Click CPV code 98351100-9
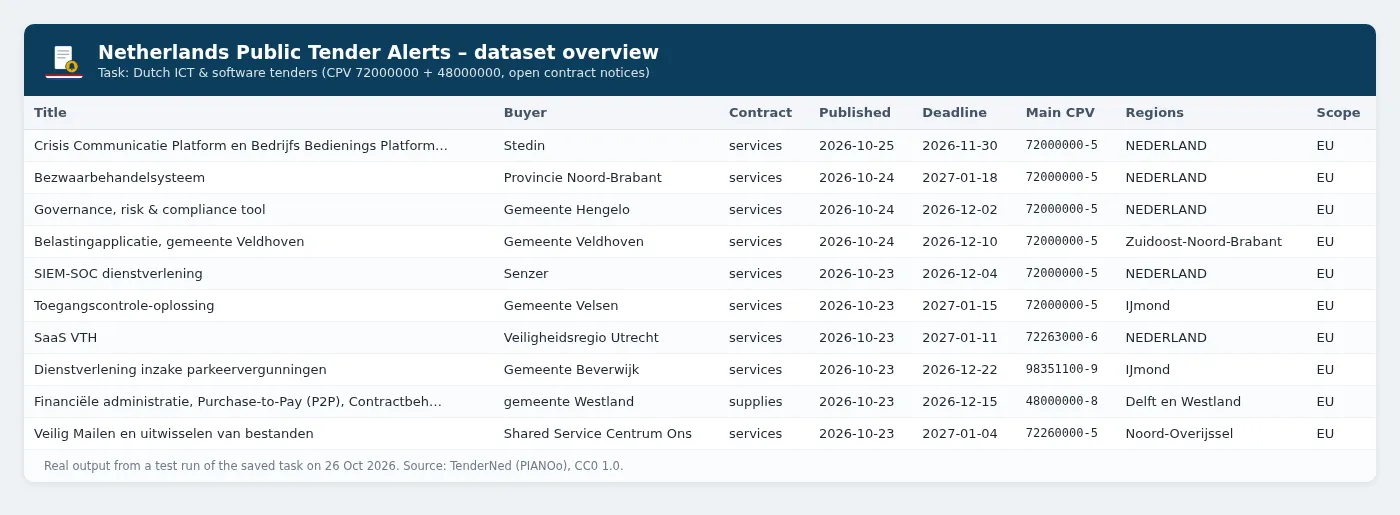 pyautogui.click(x=1061, y=370)
